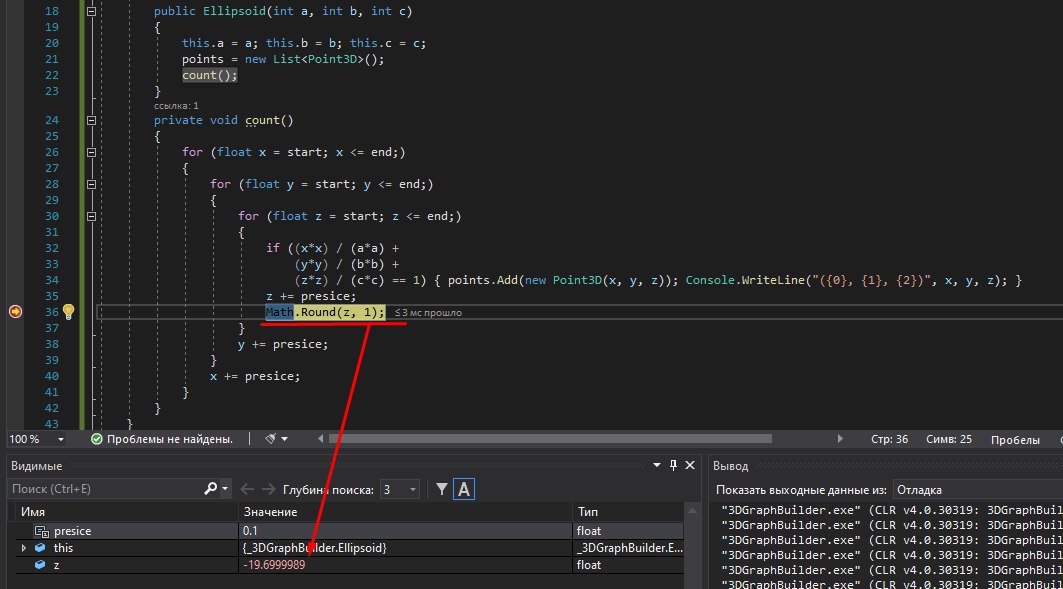
Task: Click the right arrow of the horizontal scrollbar
Action: (x=840, y=439)
